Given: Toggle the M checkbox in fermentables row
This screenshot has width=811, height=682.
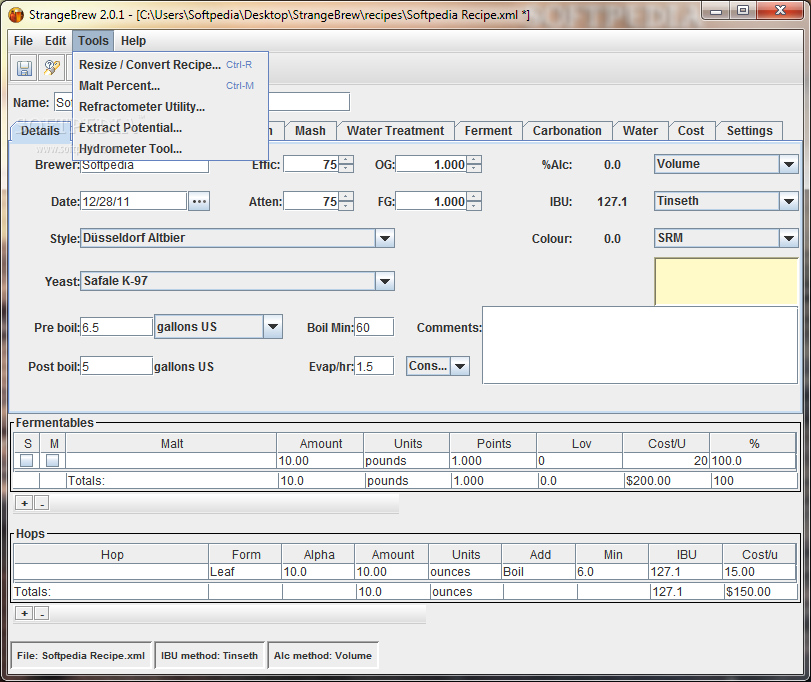Looking at the screenshot, I should (53, 460).
